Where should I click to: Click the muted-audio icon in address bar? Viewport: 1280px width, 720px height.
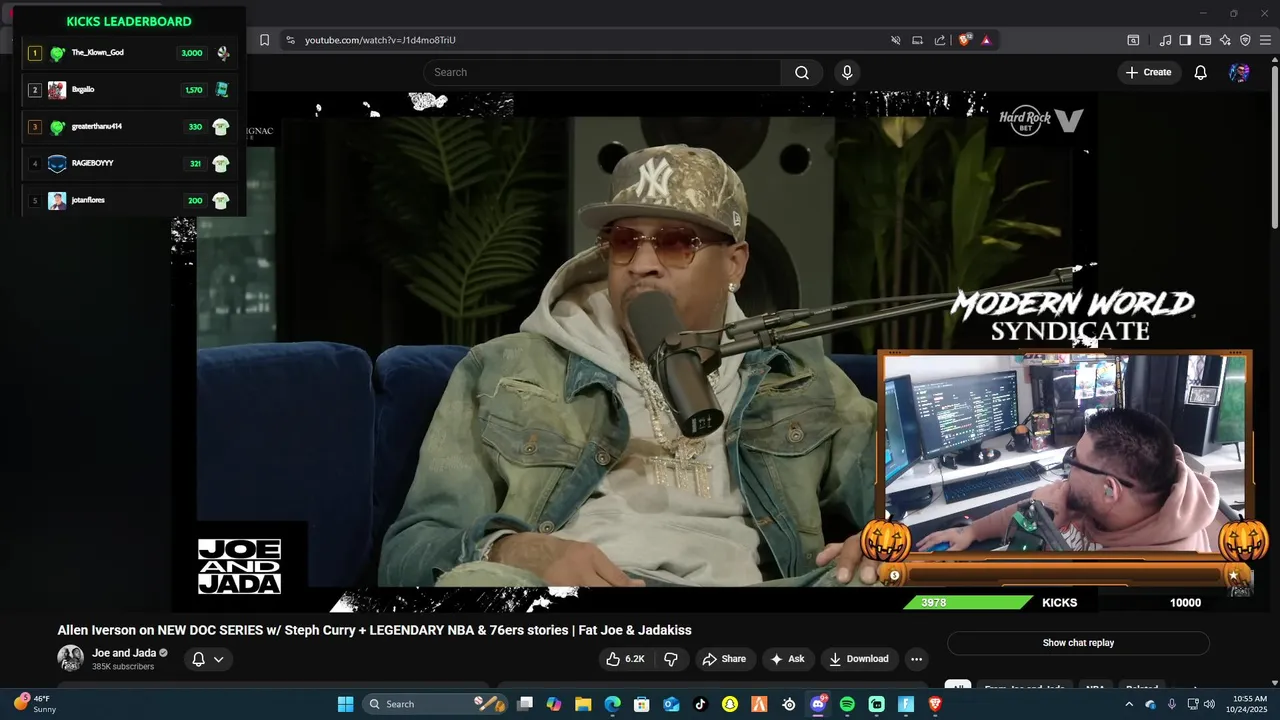[896, 40]
